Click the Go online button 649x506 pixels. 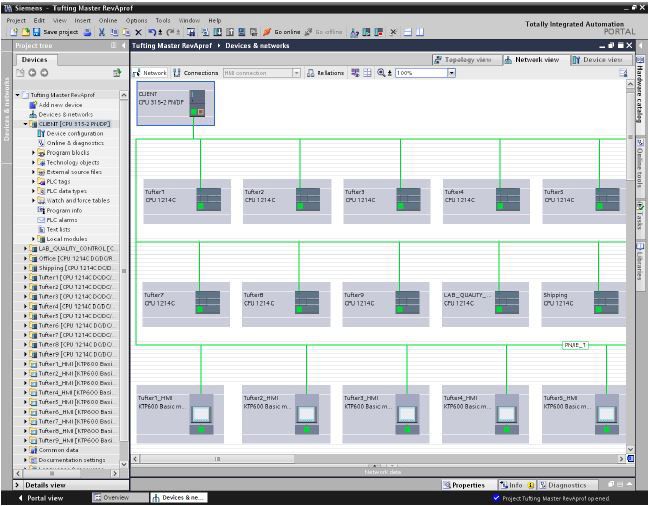[281, 32]
